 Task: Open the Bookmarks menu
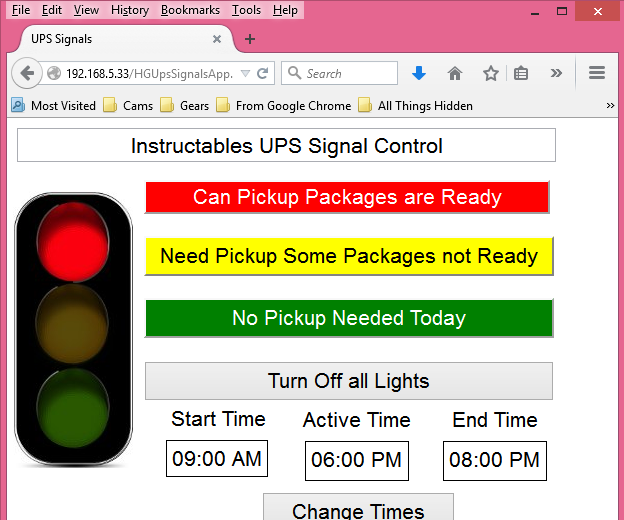tap(190, 10)
